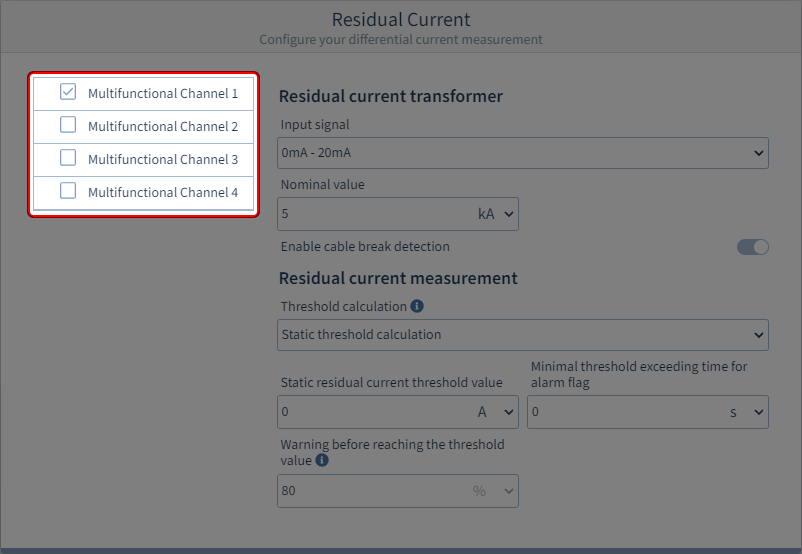Open static threshold A unit dropdown

(x=496, y=412)
